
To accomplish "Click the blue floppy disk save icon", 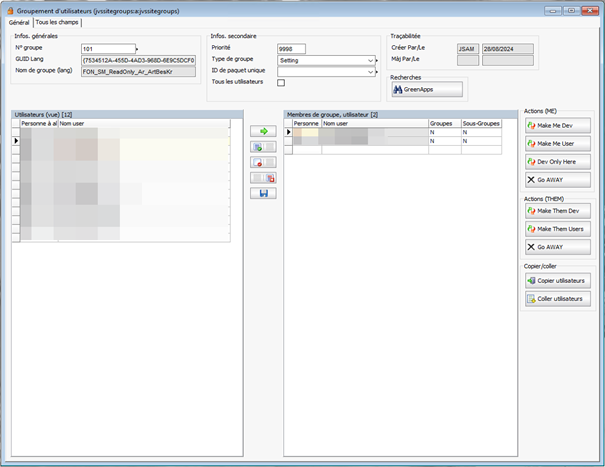I will click(x=263, y=193).
